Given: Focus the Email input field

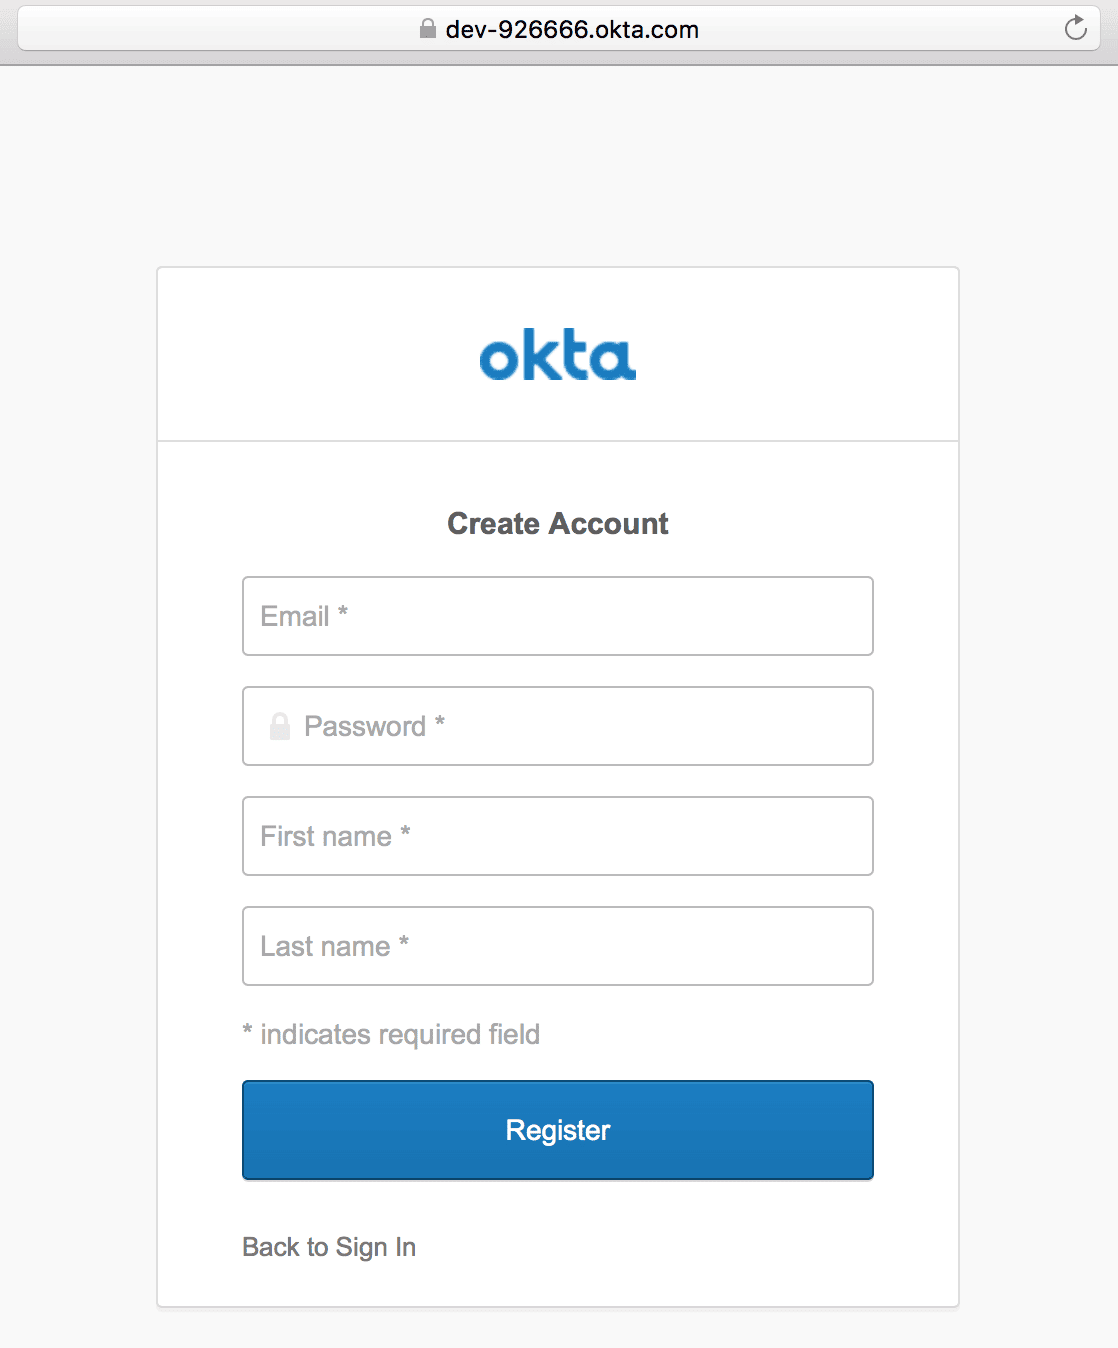Looking at the screenshot, I should [x=558, y=616].
